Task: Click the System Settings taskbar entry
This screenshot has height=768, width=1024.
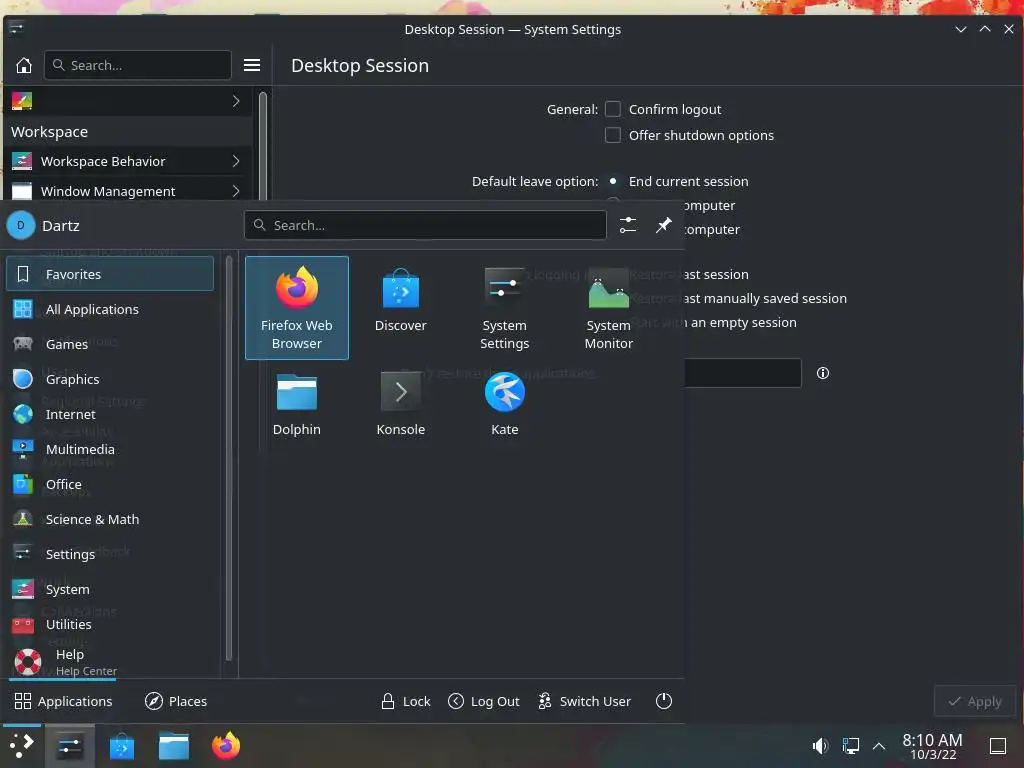Action: point(69,745)
